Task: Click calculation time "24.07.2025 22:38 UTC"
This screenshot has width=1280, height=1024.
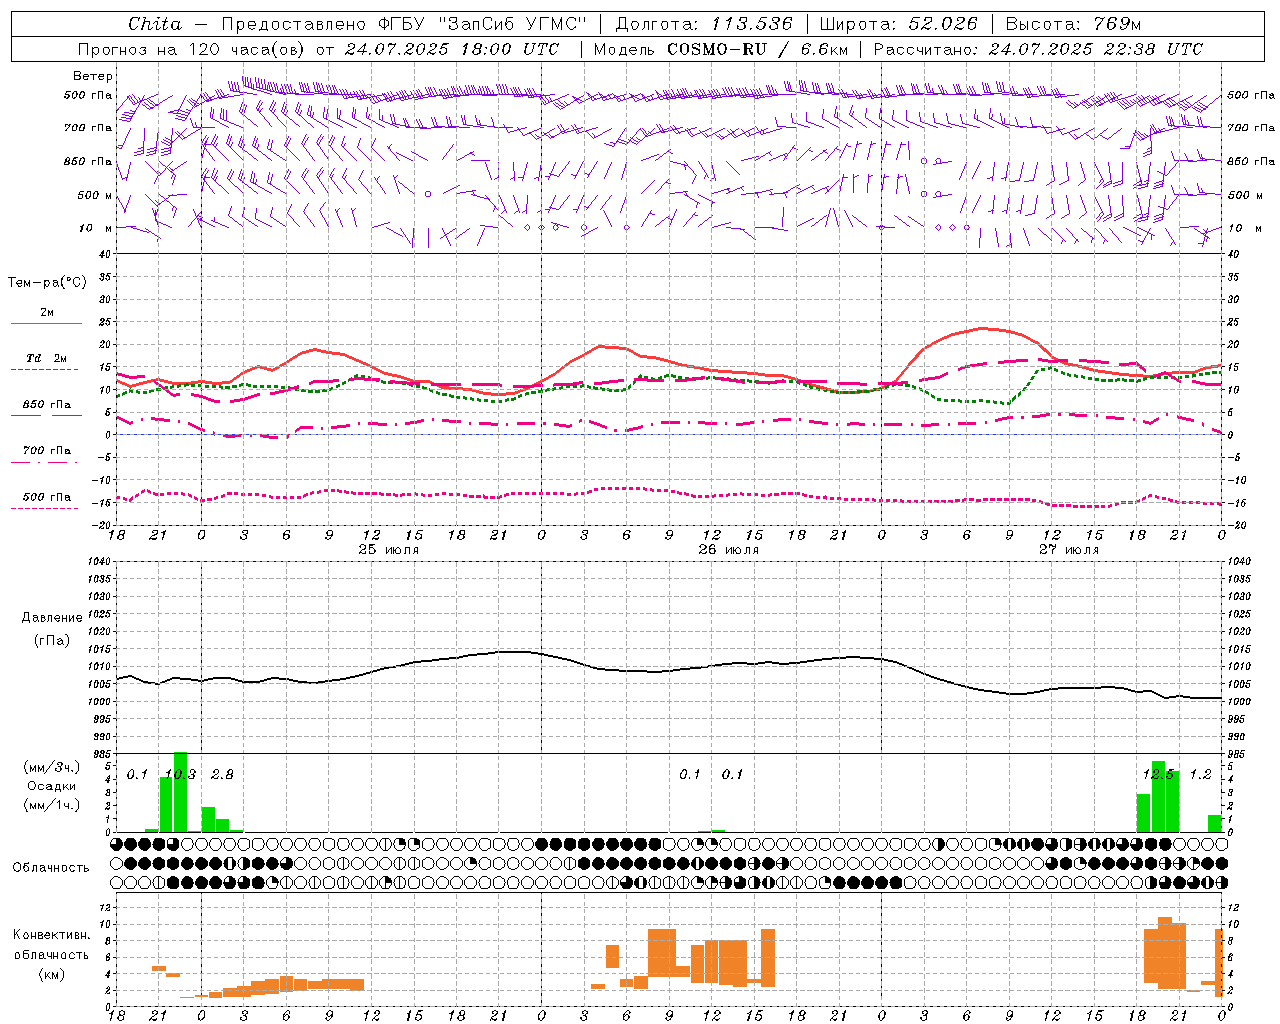Action: pos(1096,49)
